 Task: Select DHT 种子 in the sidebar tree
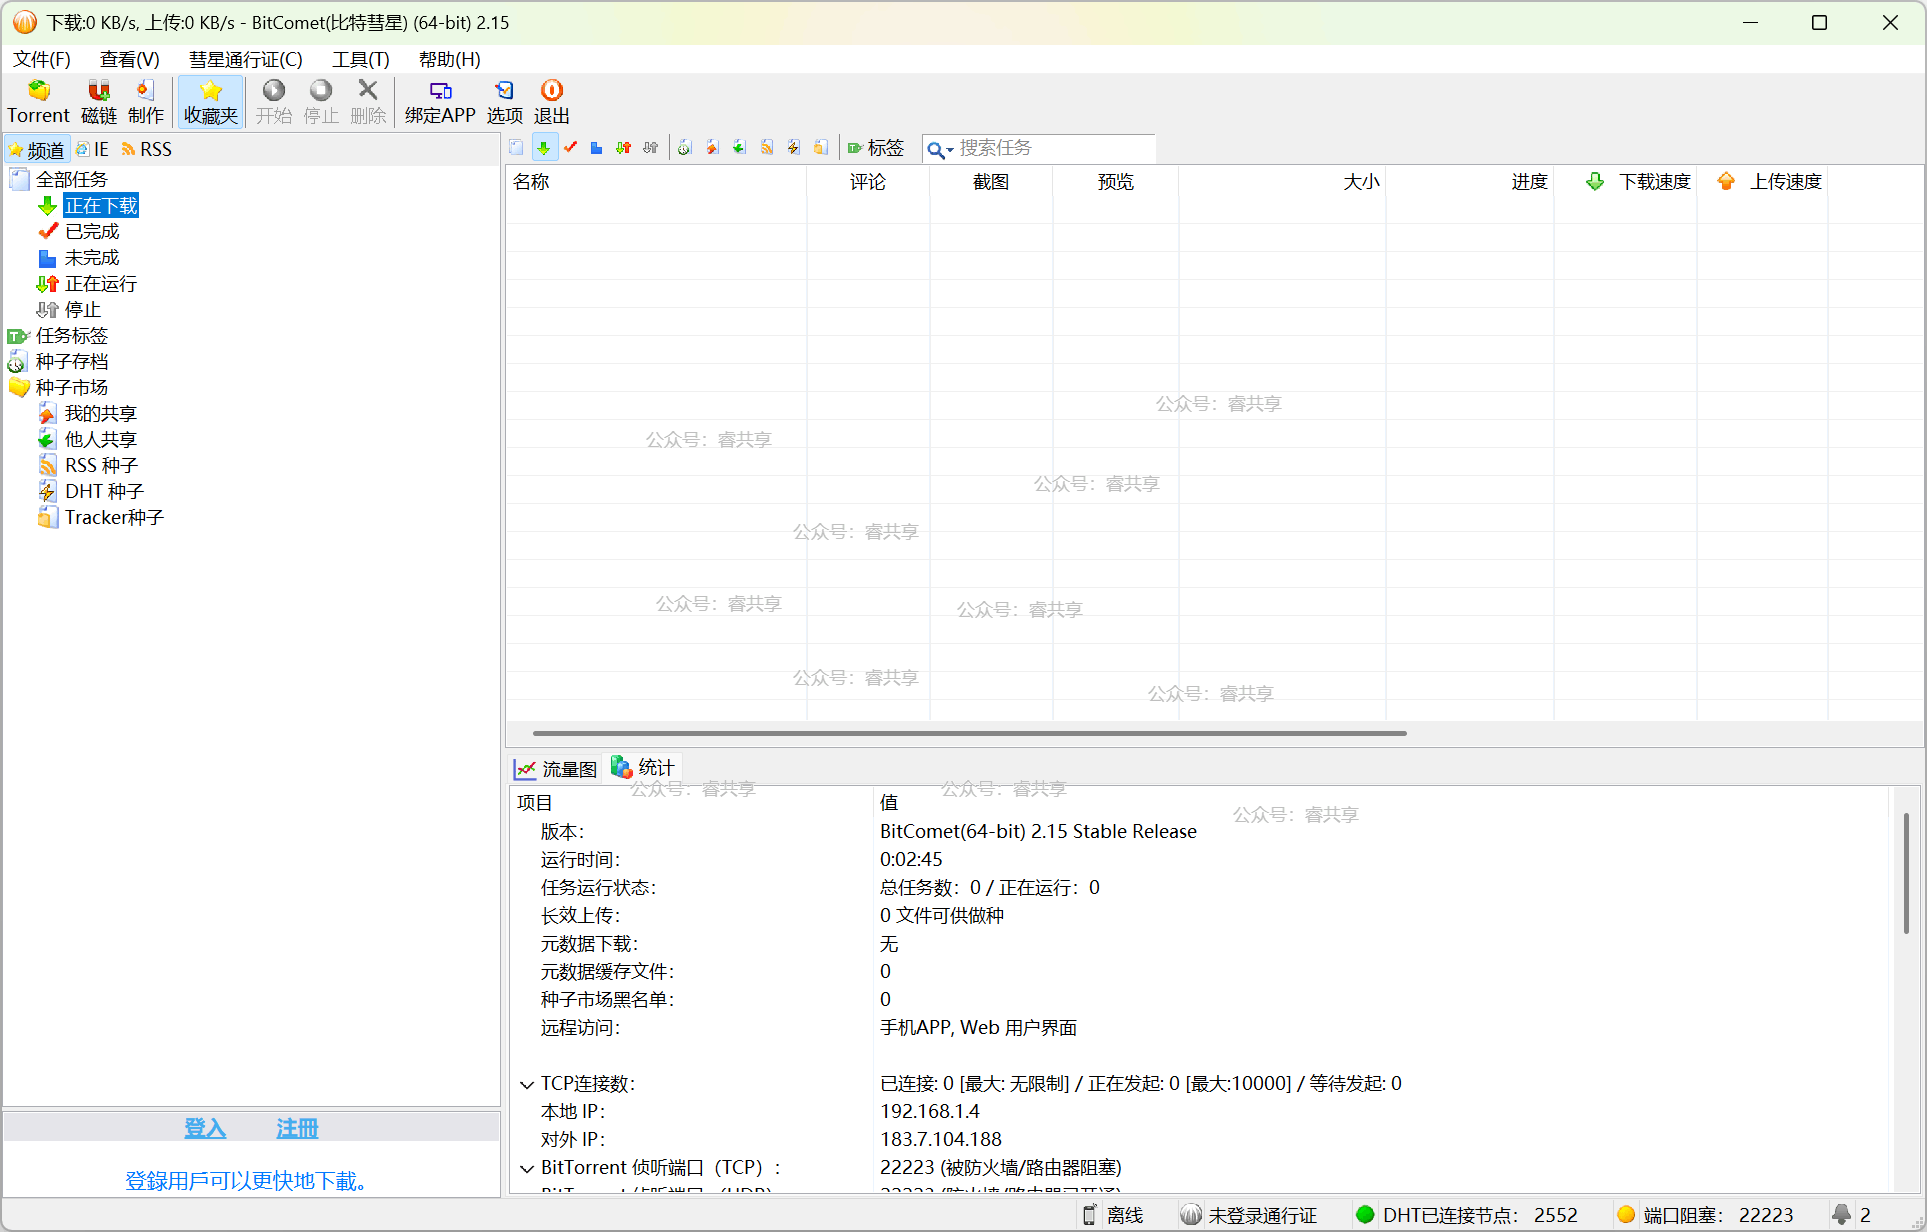pyautogui.click(x=105, y=491)
